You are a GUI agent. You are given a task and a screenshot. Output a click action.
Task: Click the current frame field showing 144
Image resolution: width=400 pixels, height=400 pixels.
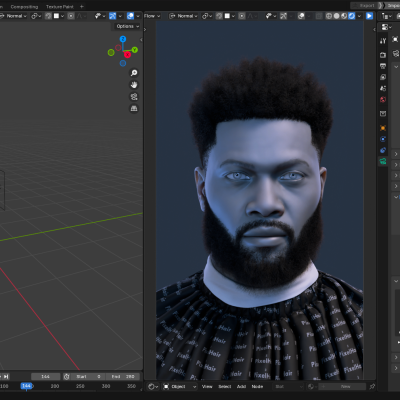45,377
